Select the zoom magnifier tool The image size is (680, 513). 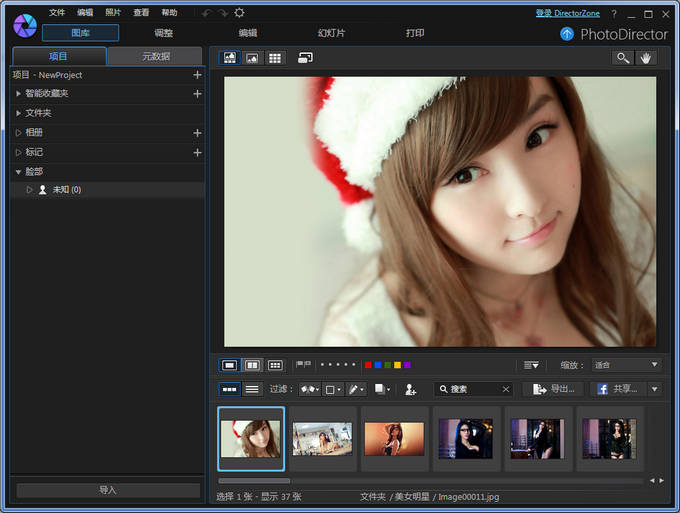[623, 58]
